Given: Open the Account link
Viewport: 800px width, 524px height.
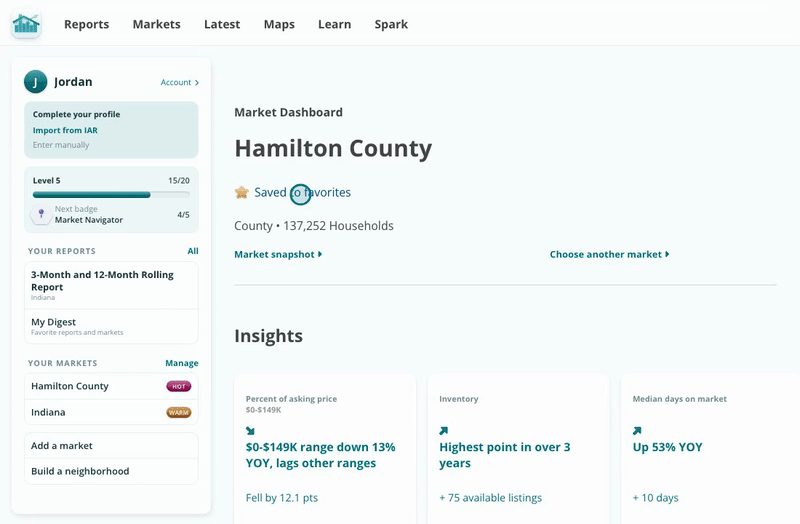Looking at the screenshot, I should pos(180,82).
